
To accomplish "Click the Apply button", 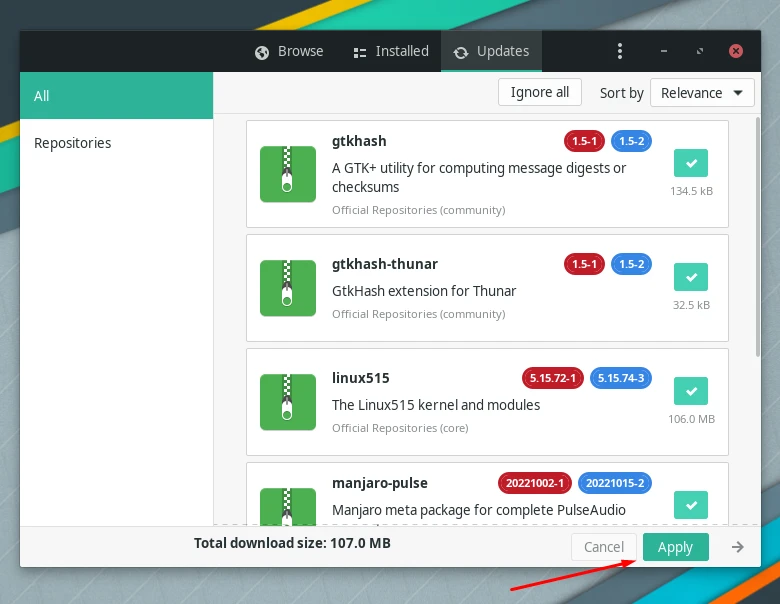I will pos(676,547).
